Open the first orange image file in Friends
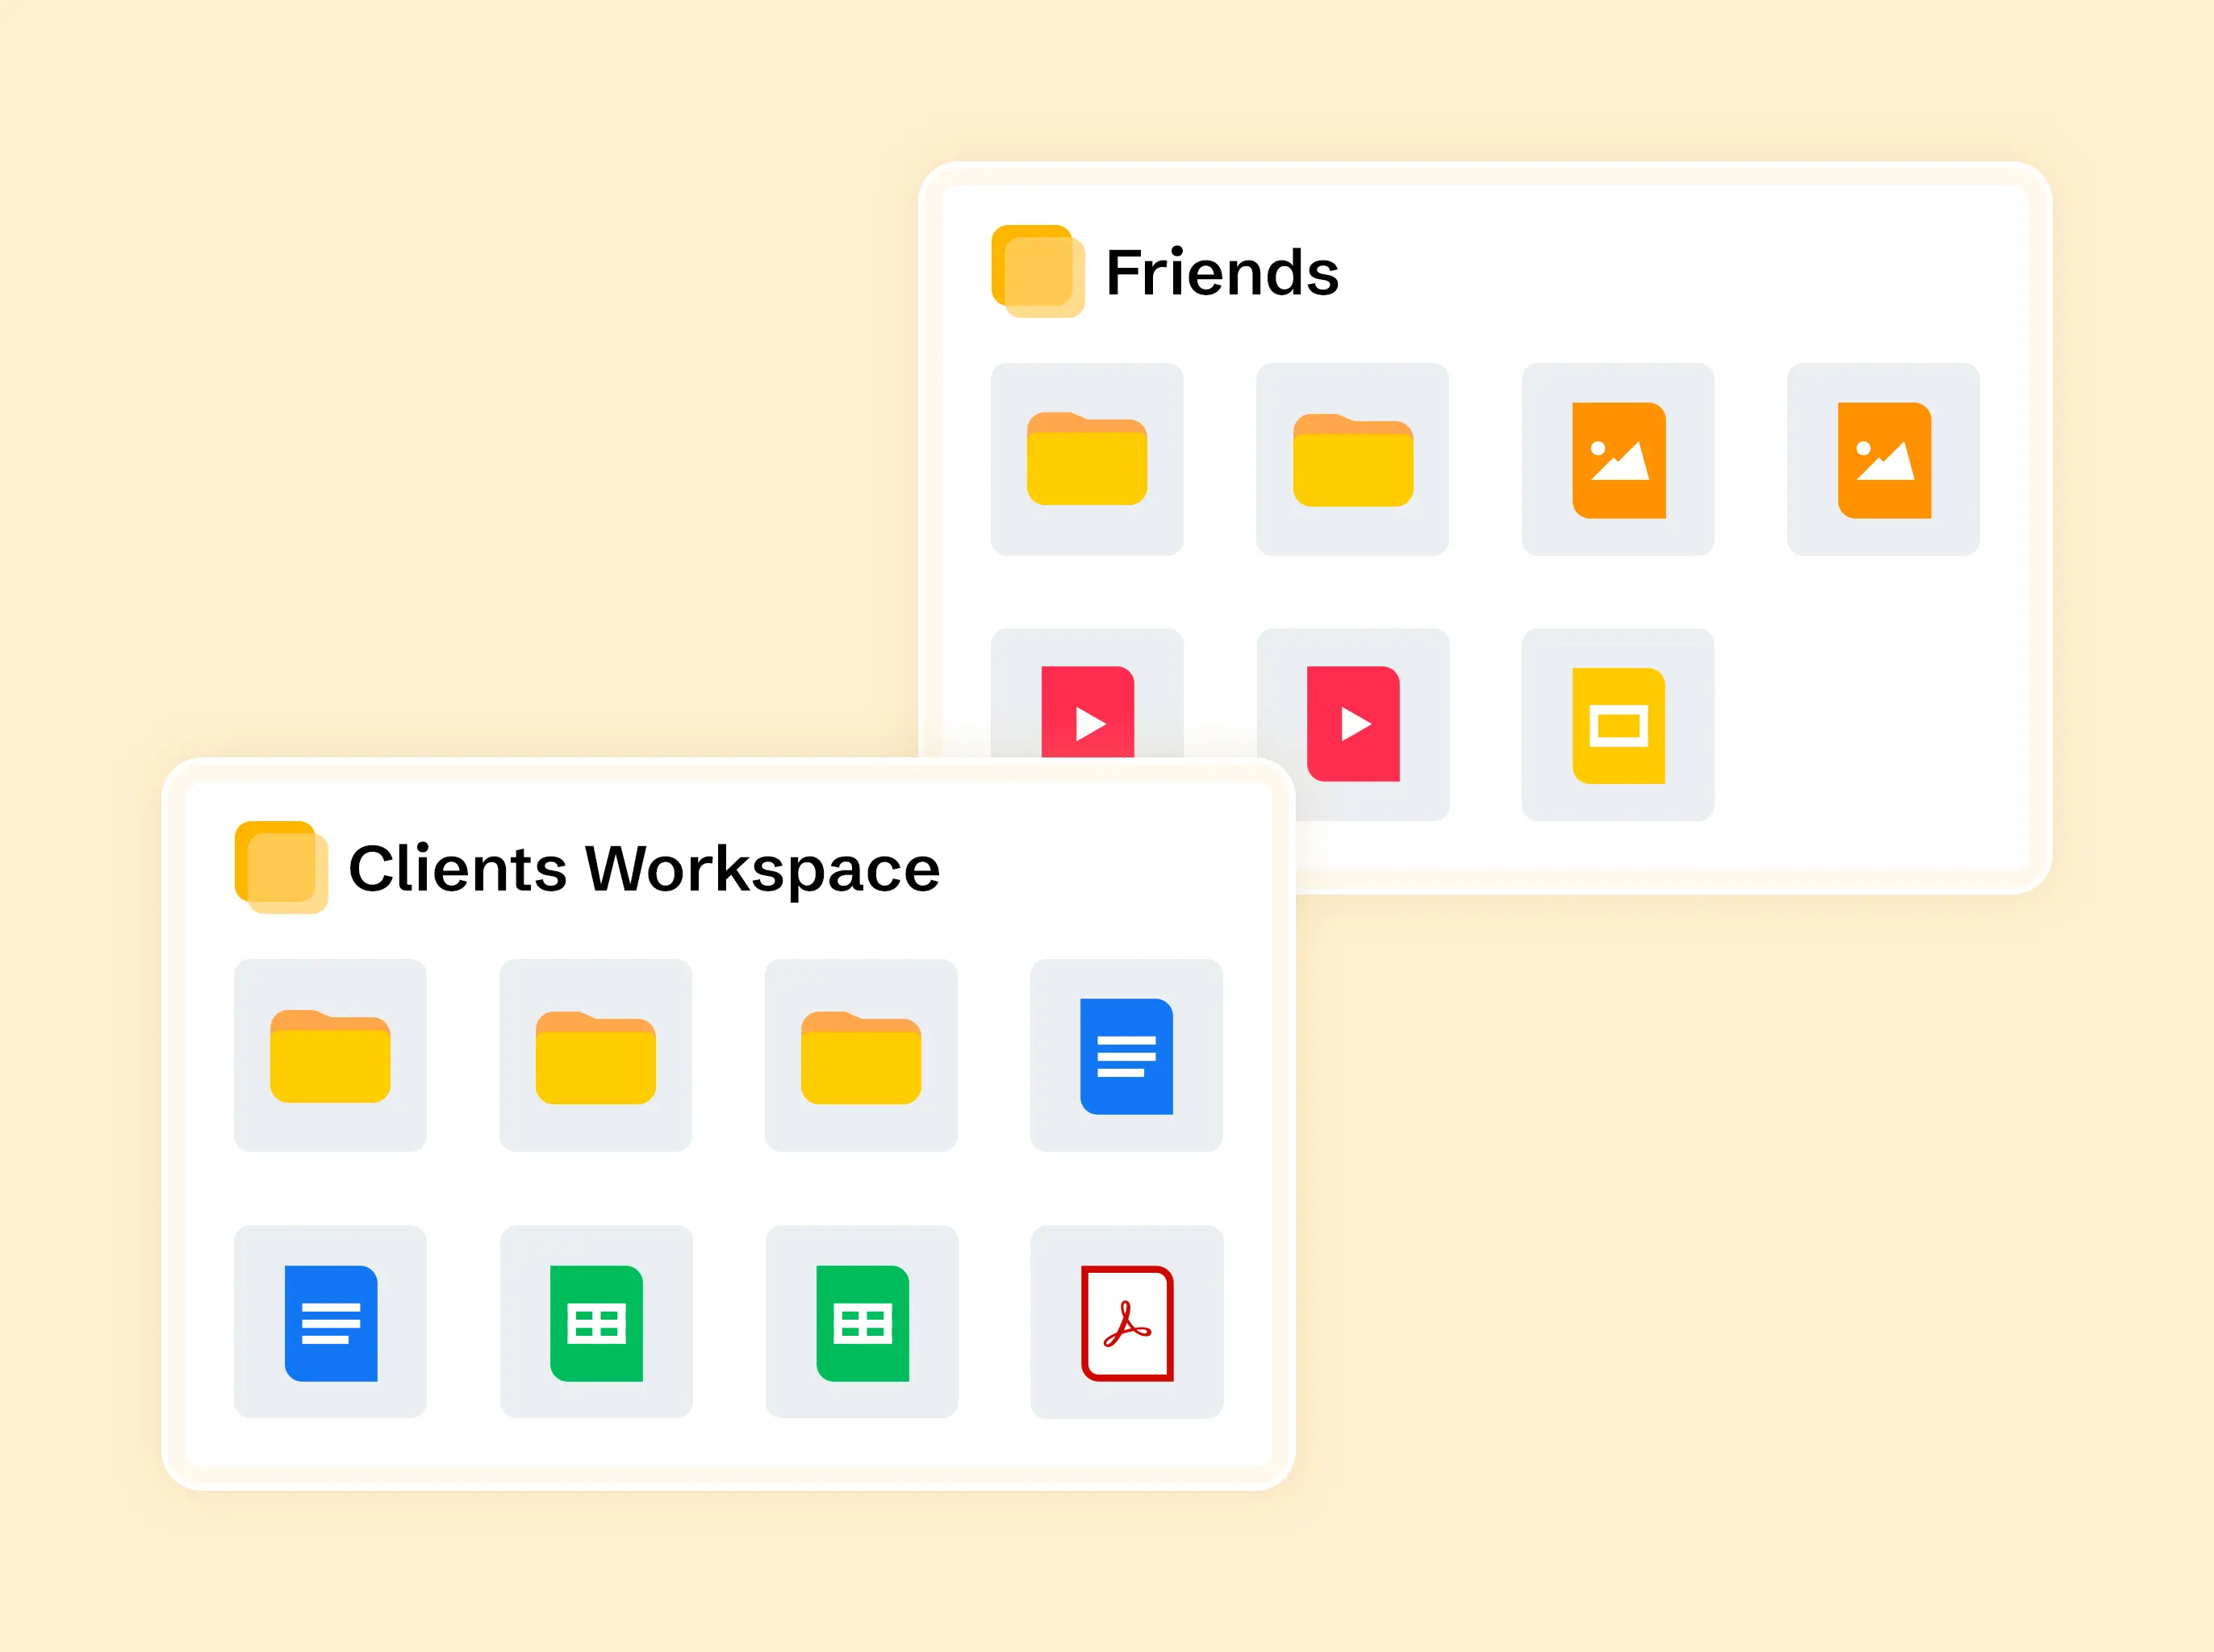 (1618, 459)
